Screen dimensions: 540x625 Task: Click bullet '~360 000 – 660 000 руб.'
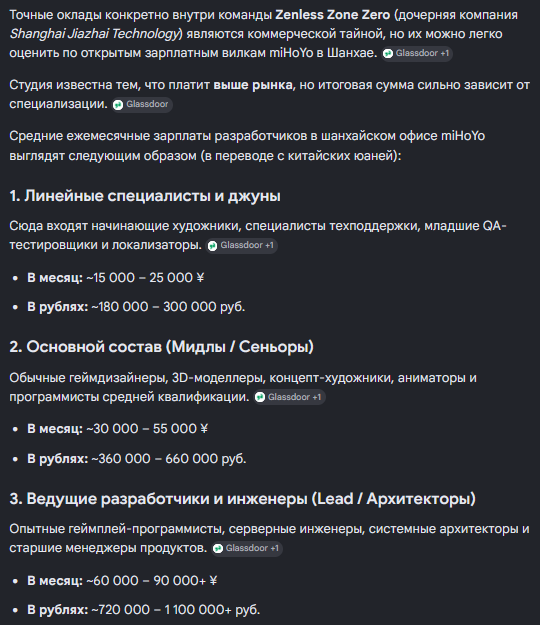(x=169, y=459)
